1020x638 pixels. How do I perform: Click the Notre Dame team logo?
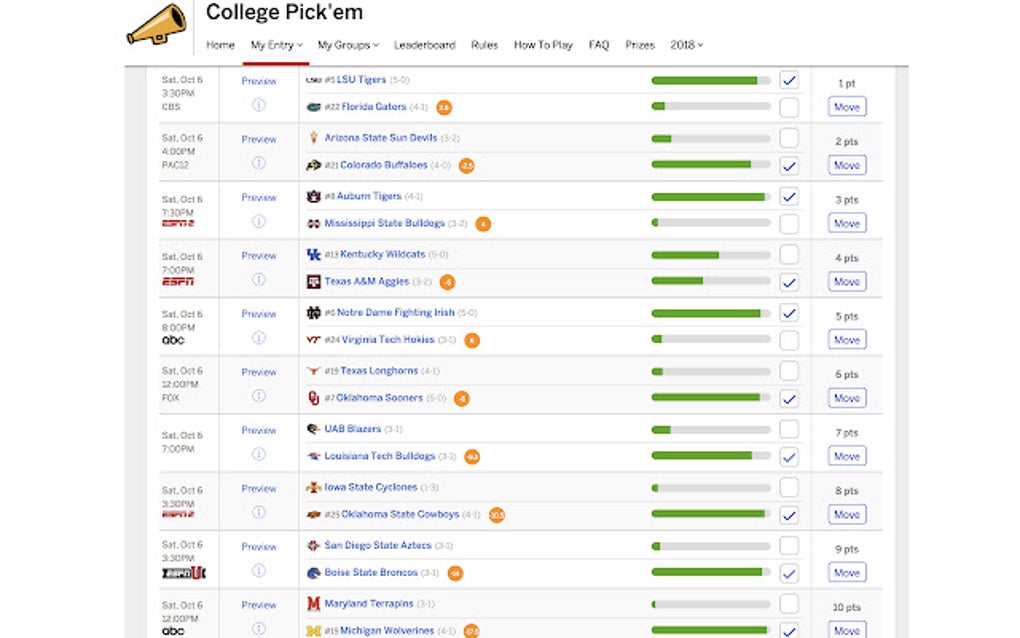[x=314, y=313]
